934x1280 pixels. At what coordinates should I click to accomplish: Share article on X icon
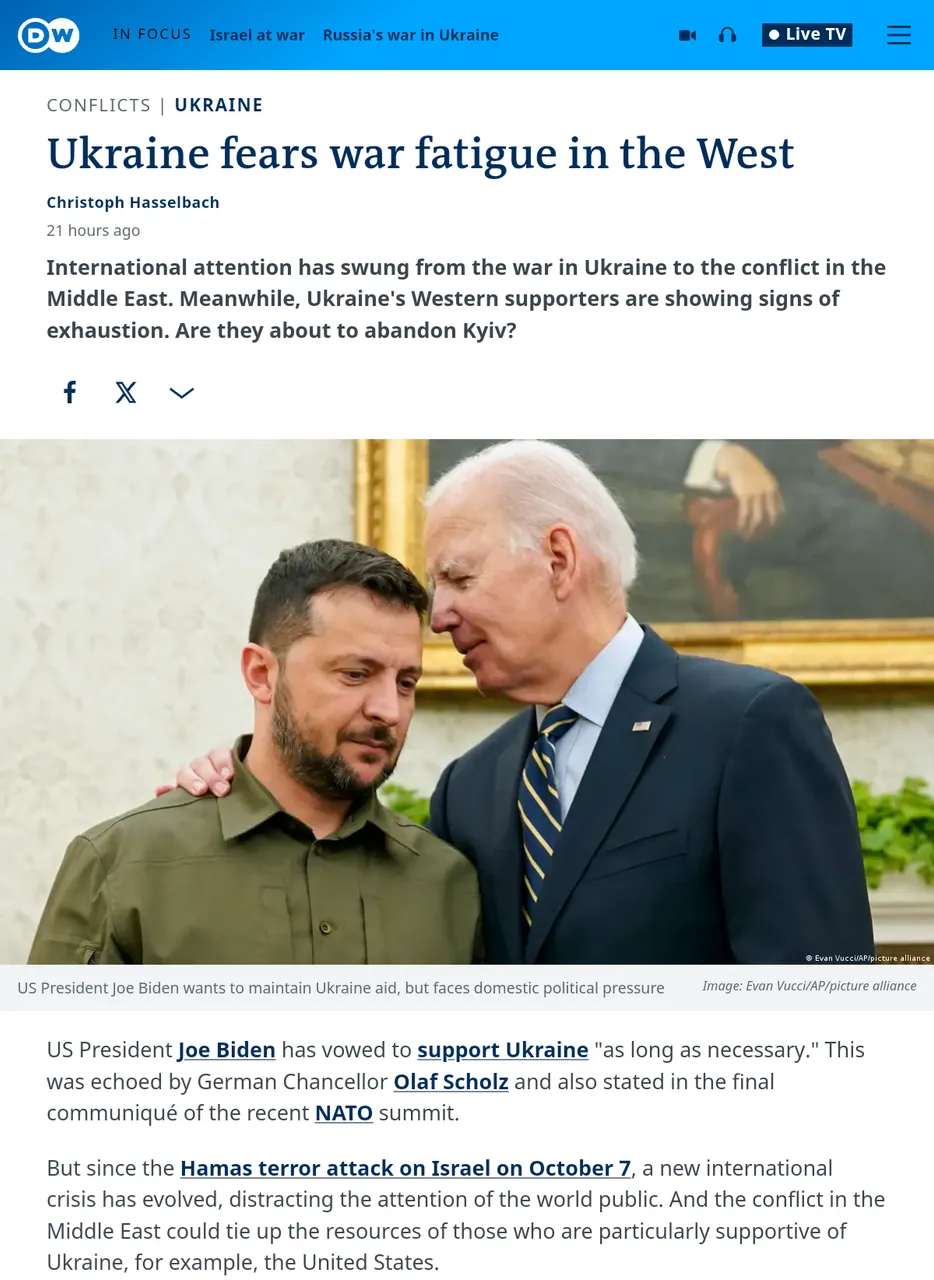tap(126, 392)
